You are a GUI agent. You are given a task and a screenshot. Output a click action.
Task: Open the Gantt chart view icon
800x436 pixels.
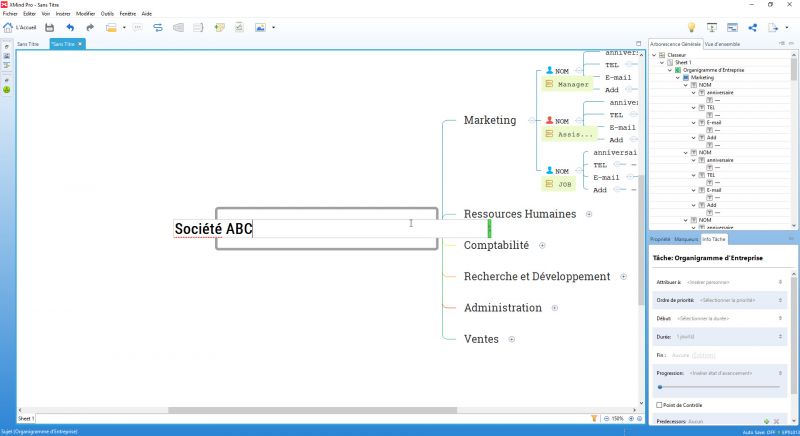tap(732, 28)
